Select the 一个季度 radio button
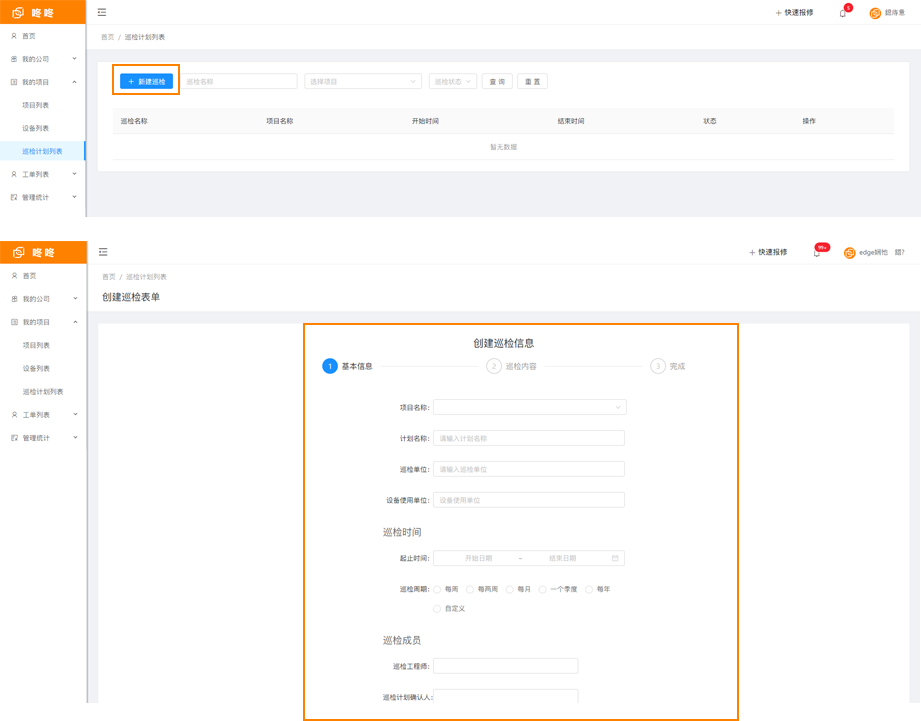The height and width of the screenshot is (721, 921). 543,589
